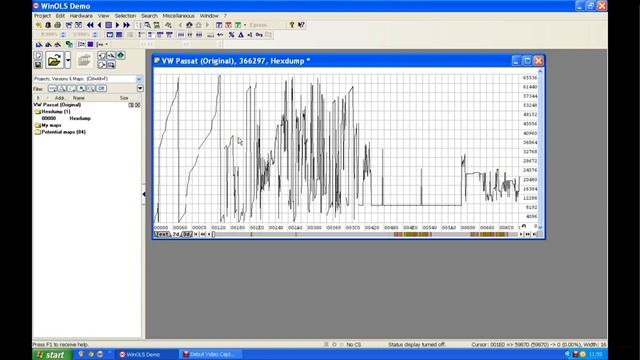The height and width of the screenshot is (360, 640).
Task: Open the Hardware menu
Action: pos(81,16)
